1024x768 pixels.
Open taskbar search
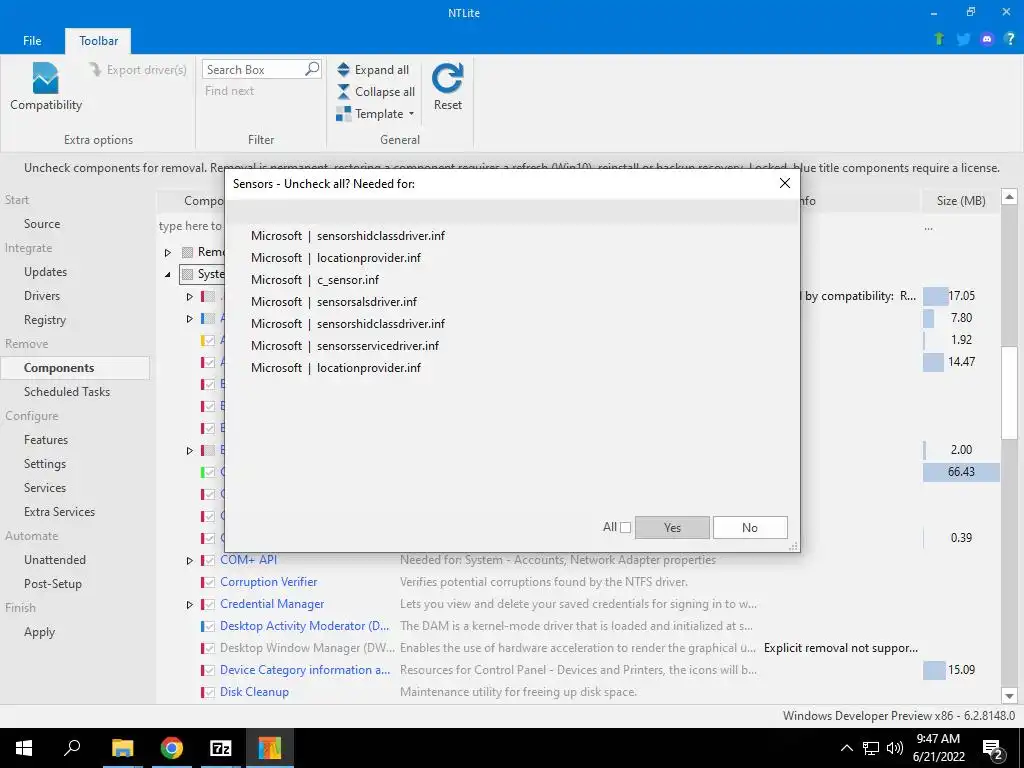tap(72, 748)
